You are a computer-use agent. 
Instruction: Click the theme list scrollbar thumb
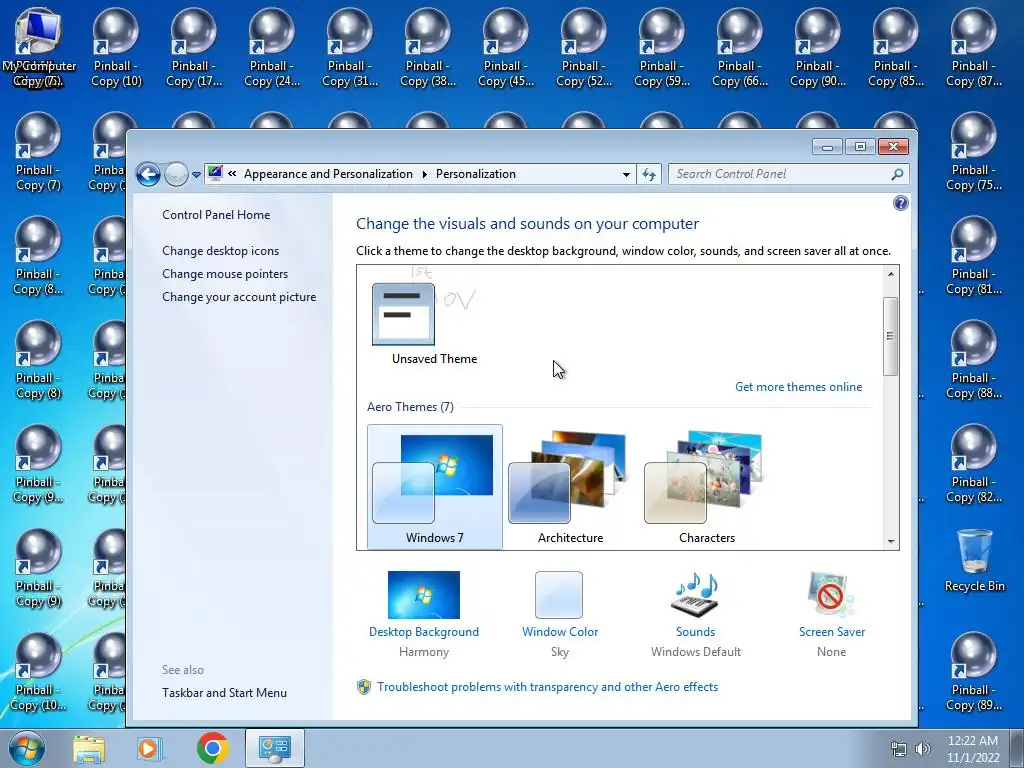tap(890, 336)
